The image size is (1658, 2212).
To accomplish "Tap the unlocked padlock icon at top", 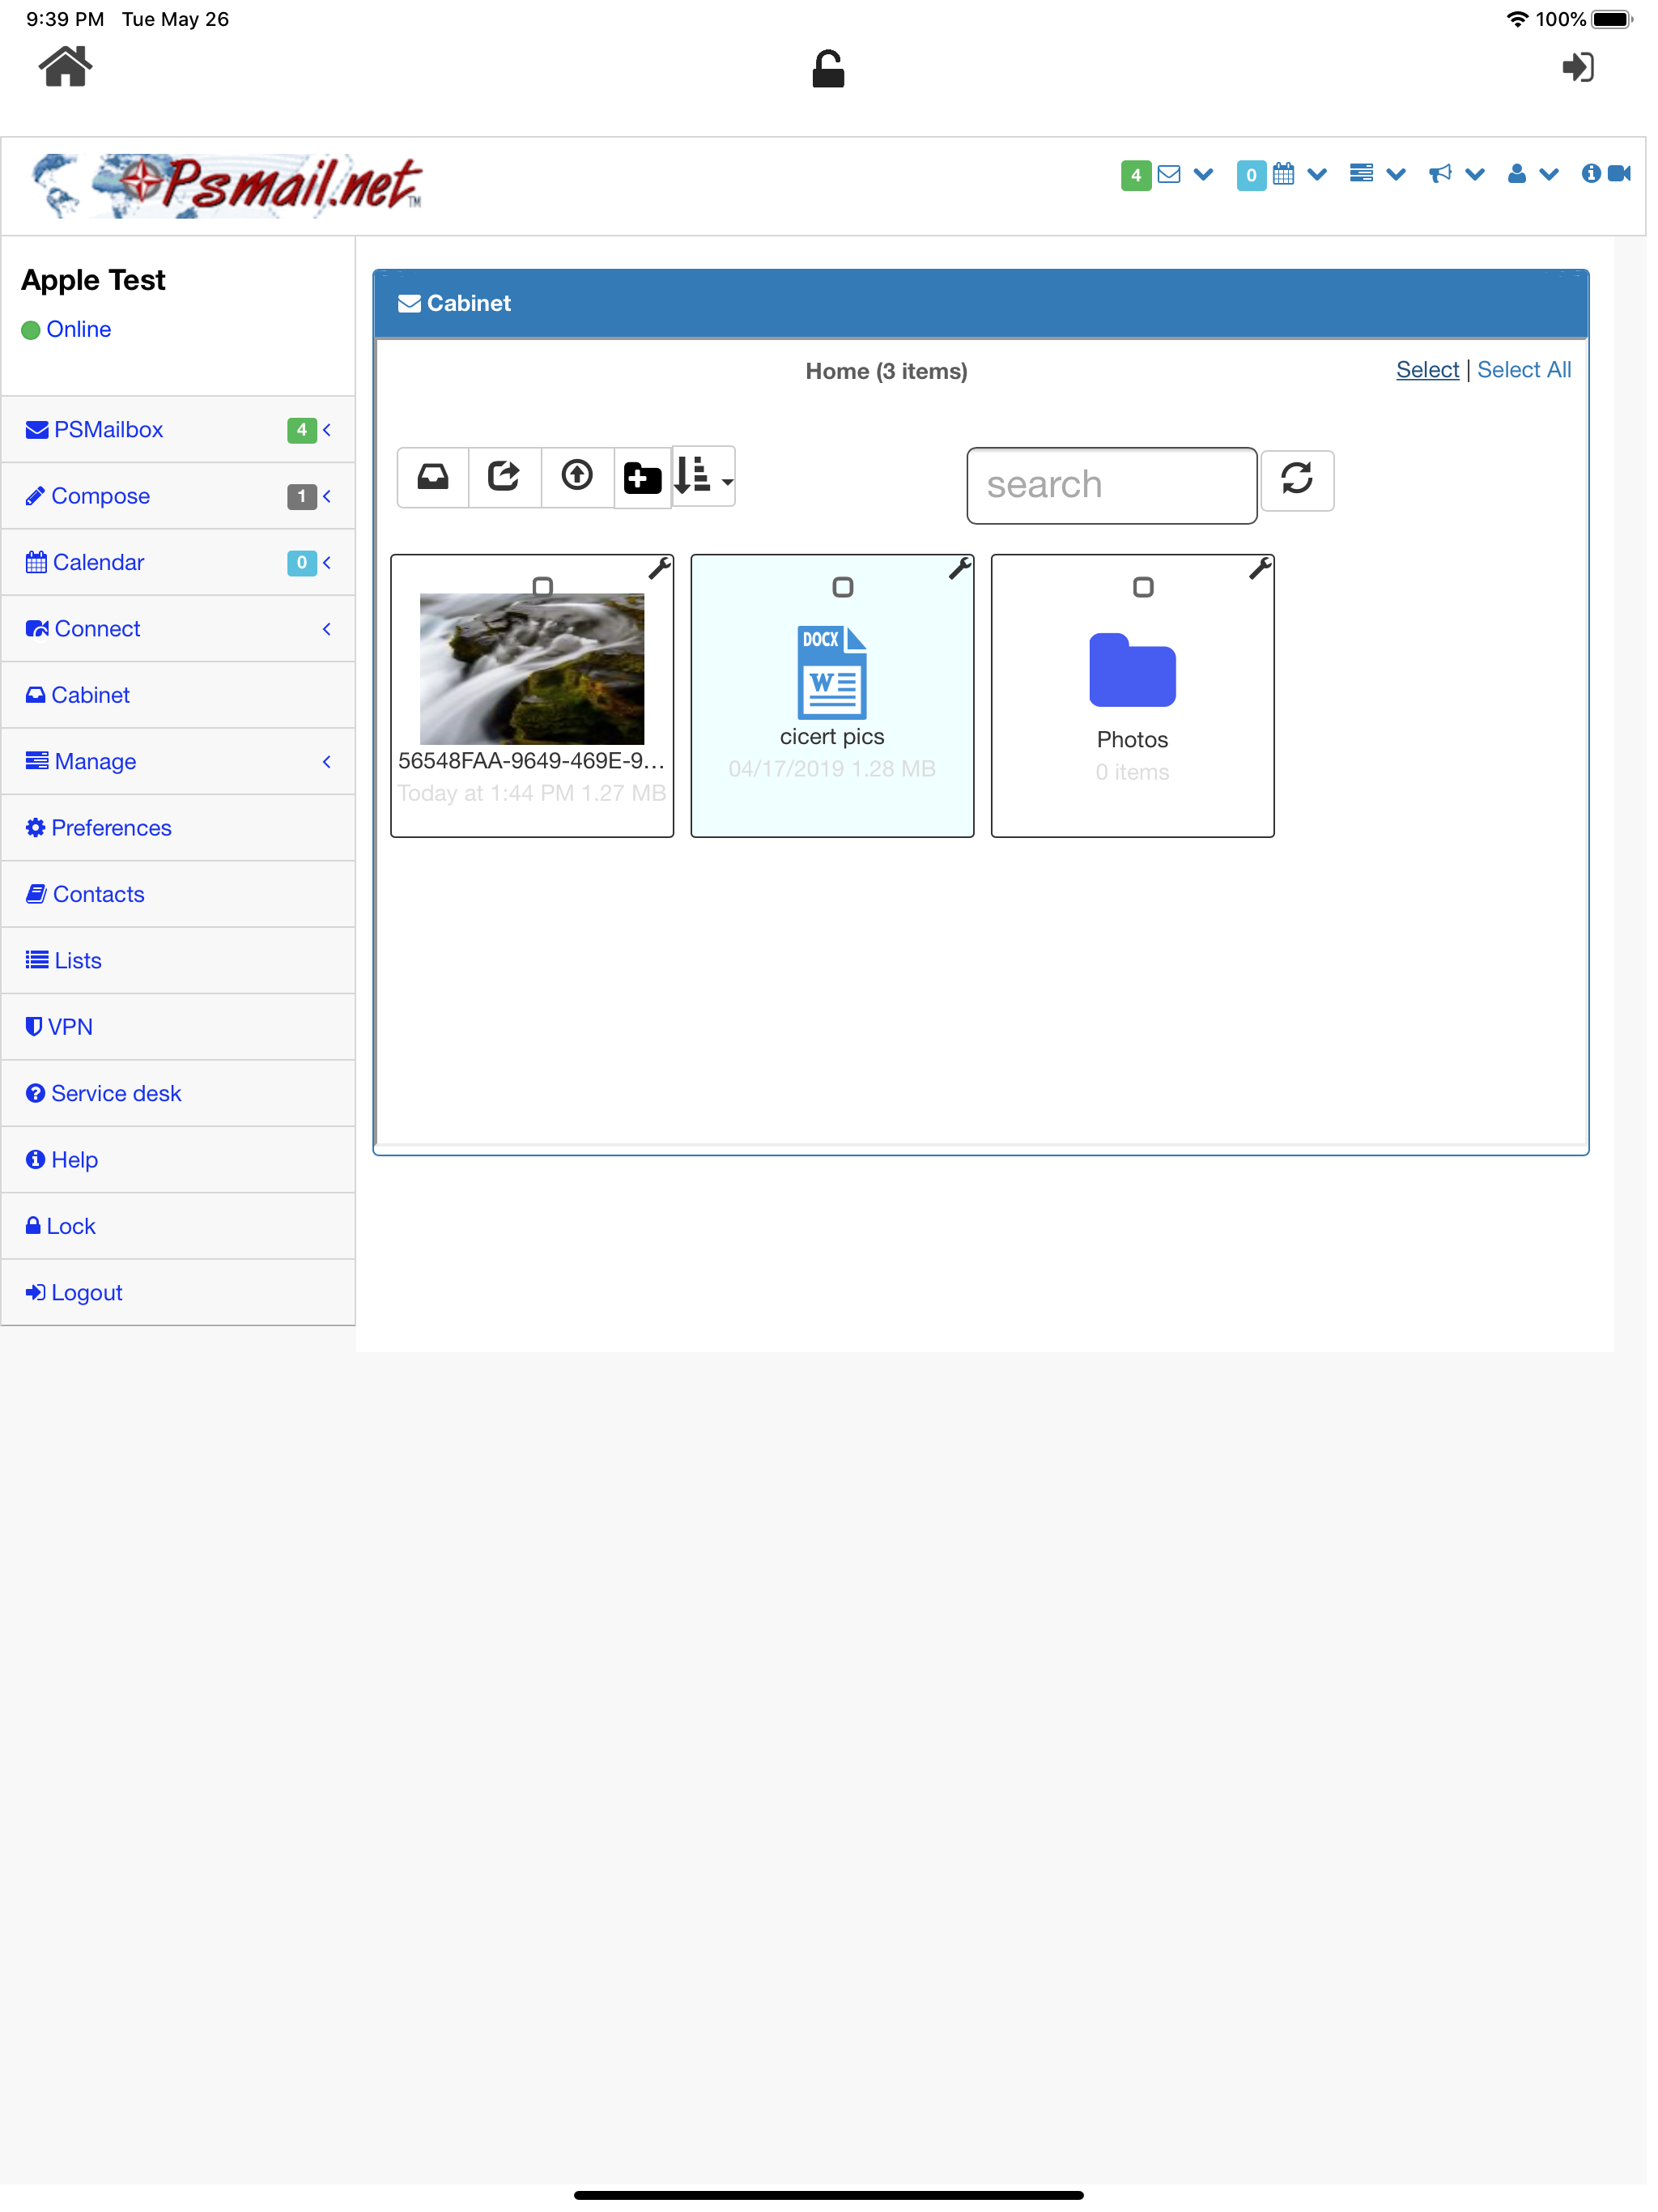I will (x=828, y=69).
